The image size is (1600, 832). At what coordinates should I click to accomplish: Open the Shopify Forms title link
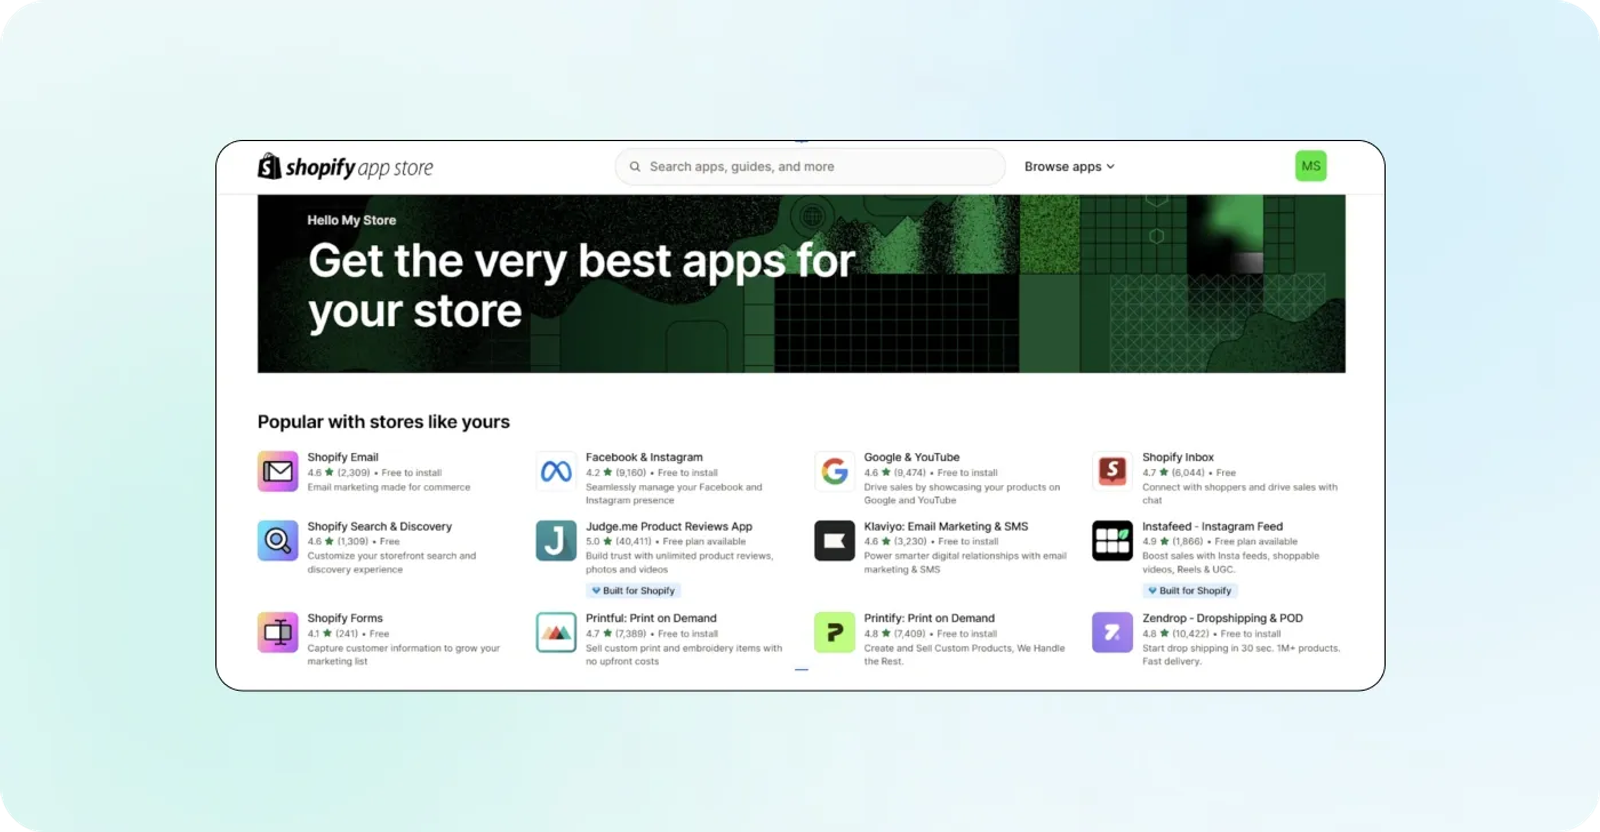(x=345, y=618)
